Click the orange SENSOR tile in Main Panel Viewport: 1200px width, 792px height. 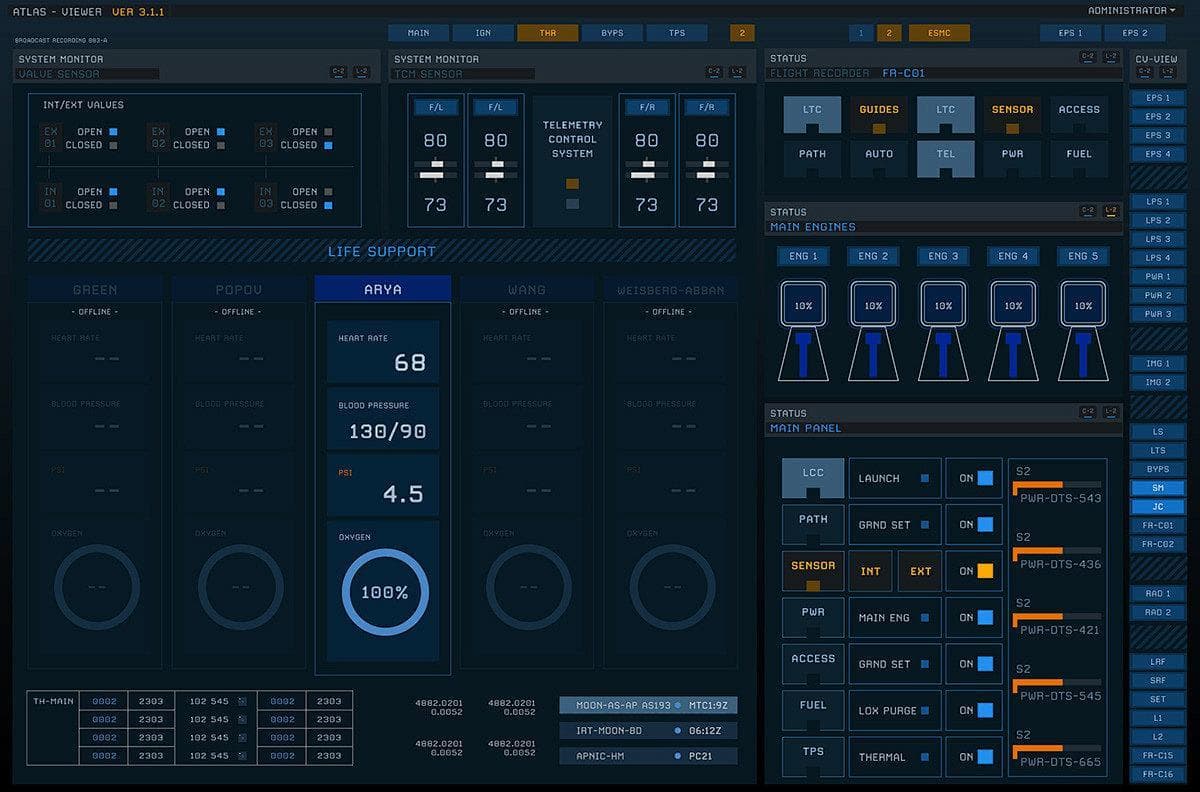point(813,571)
